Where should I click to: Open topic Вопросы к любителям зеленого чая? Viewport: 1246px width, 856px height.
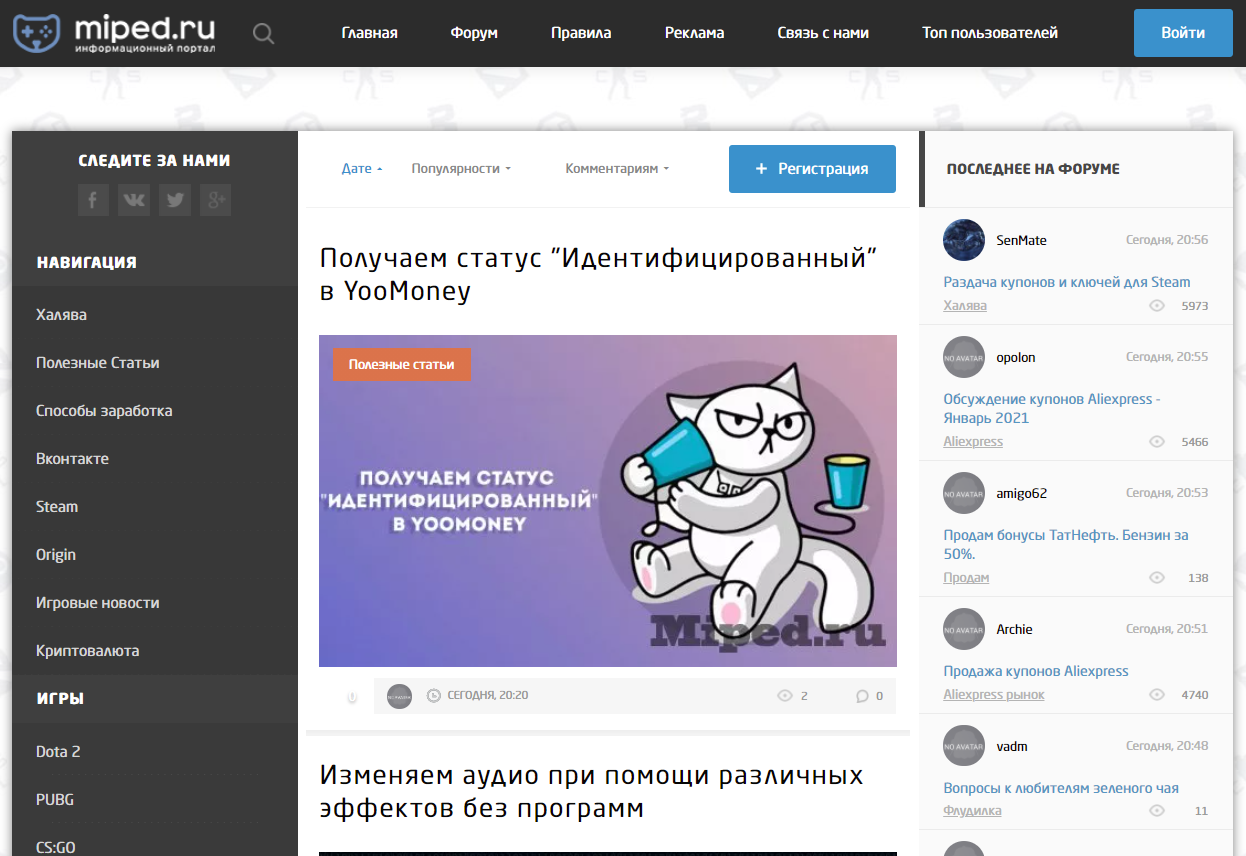click(1061, 788)
